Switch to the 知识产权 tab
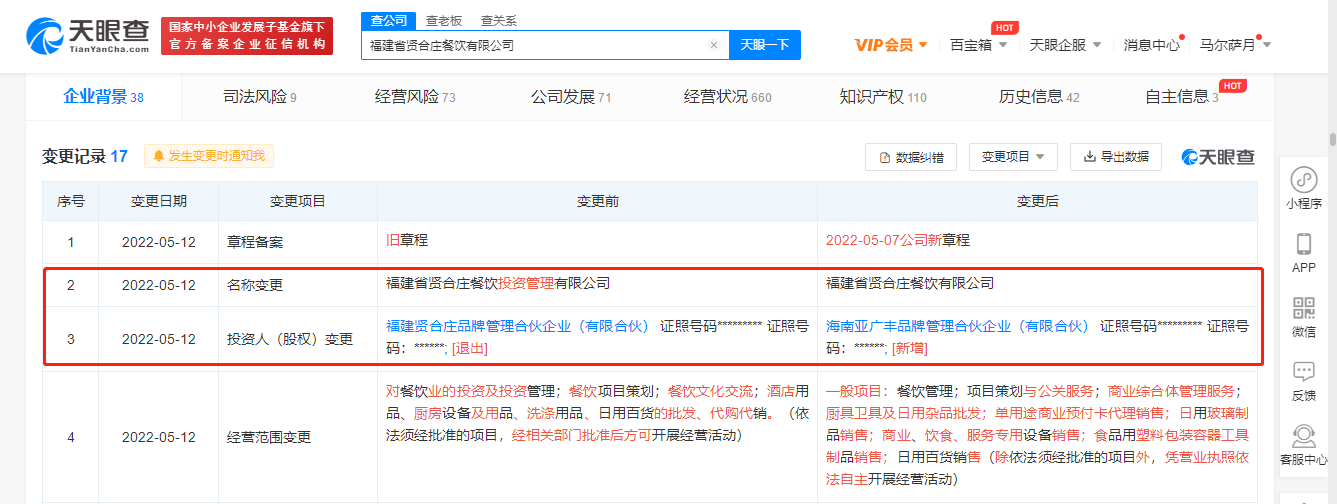1337x504 pixels. click(x=882, y=97)
